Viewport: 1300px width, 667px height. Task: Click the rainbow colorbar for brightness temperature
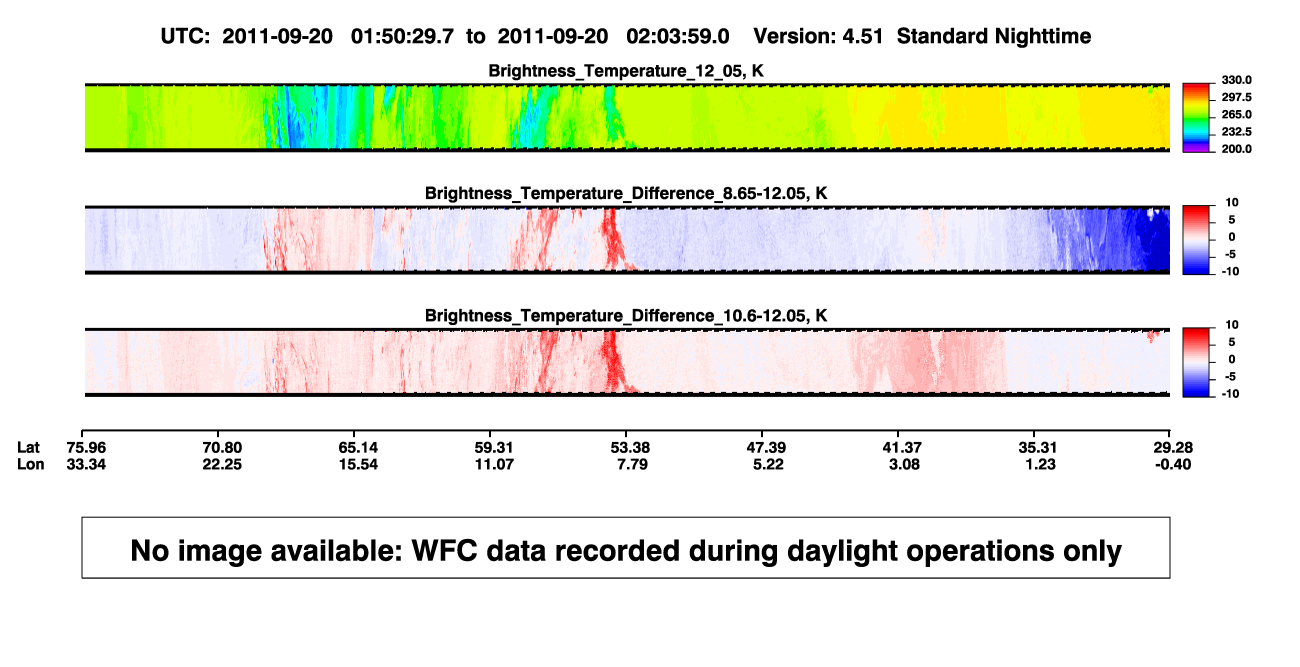1195,117
